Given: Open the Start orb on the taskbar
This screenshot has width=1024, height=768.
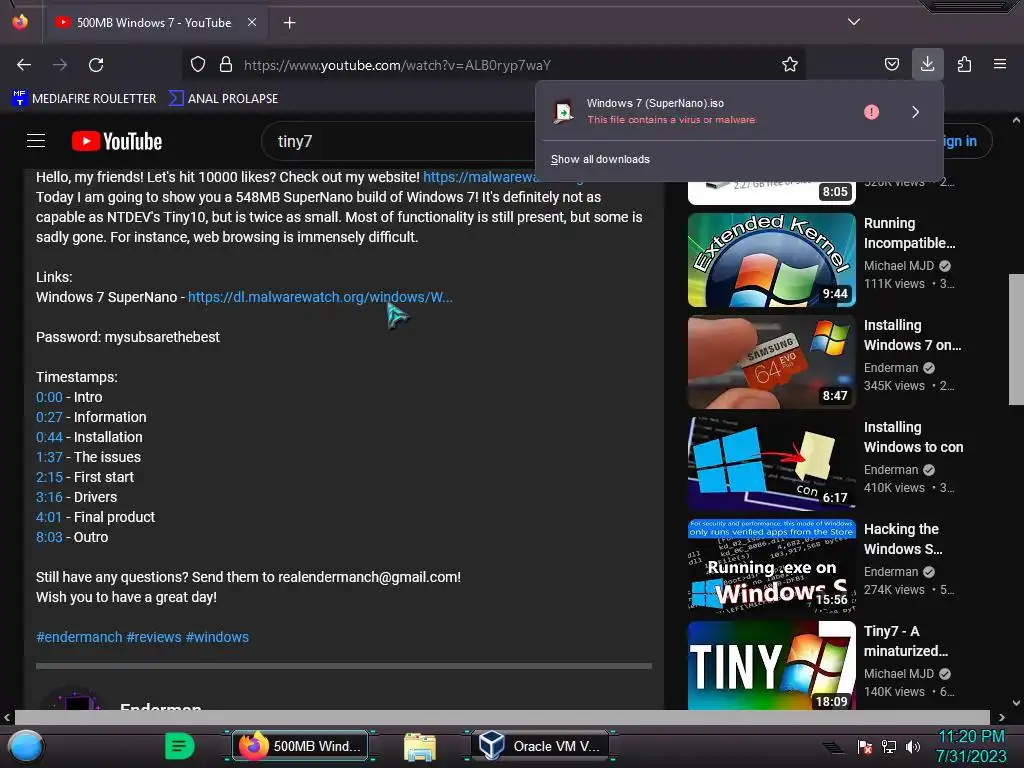Looking at the screenshot, I should pyautogui.click(x=26, y=746).
